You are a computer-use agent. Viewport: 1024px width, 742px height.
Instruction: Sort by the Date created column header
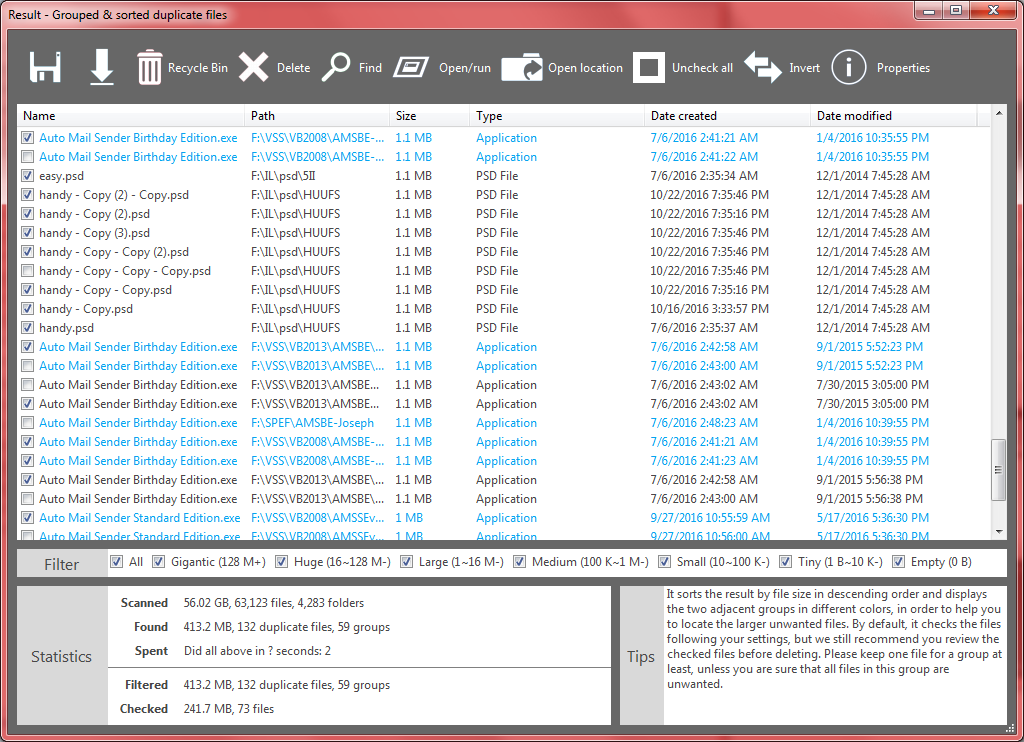pyautogui.click(x=728, y=116)
